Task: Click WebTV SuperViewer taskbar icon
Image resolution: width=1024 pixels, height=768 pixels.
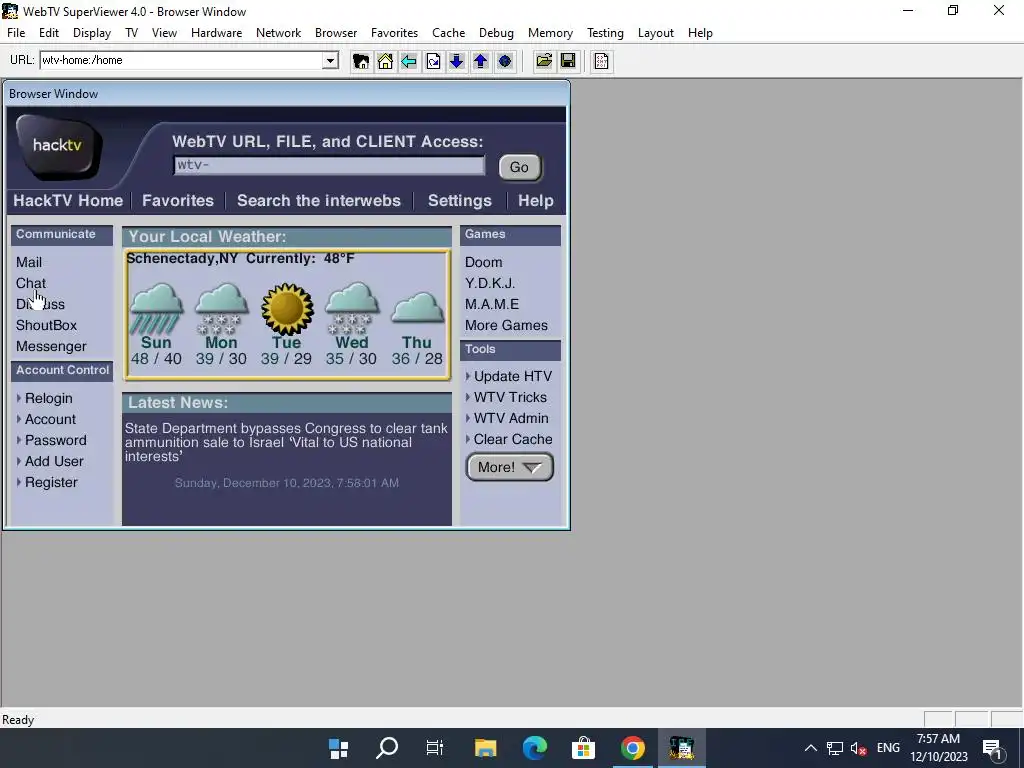Action: pyautogui.click(x=681, y=748)
